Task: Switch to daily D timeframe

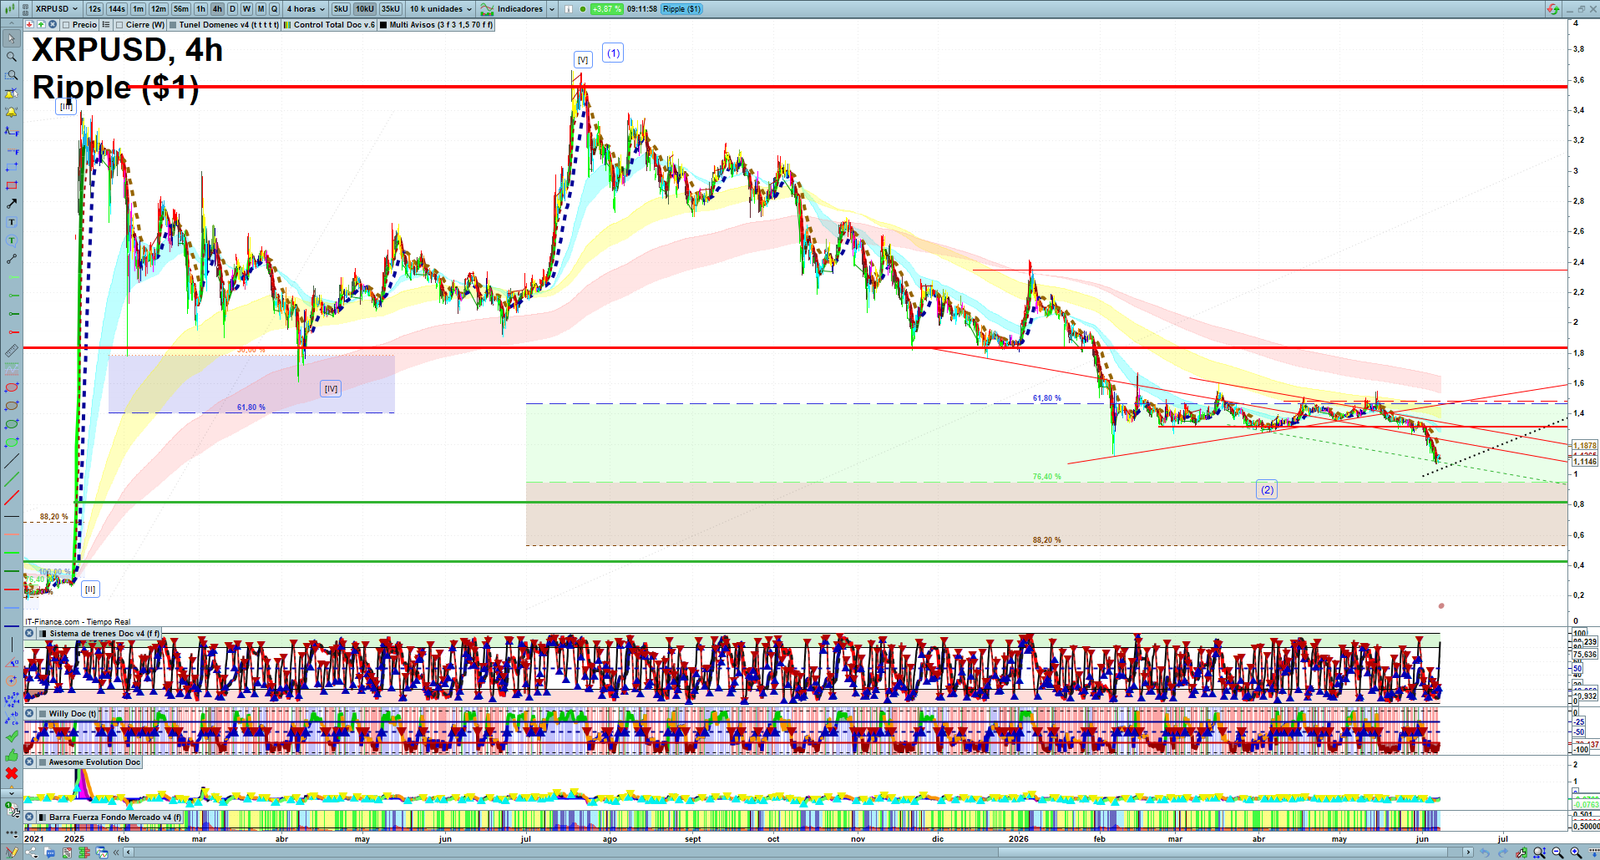Action: 232,9
